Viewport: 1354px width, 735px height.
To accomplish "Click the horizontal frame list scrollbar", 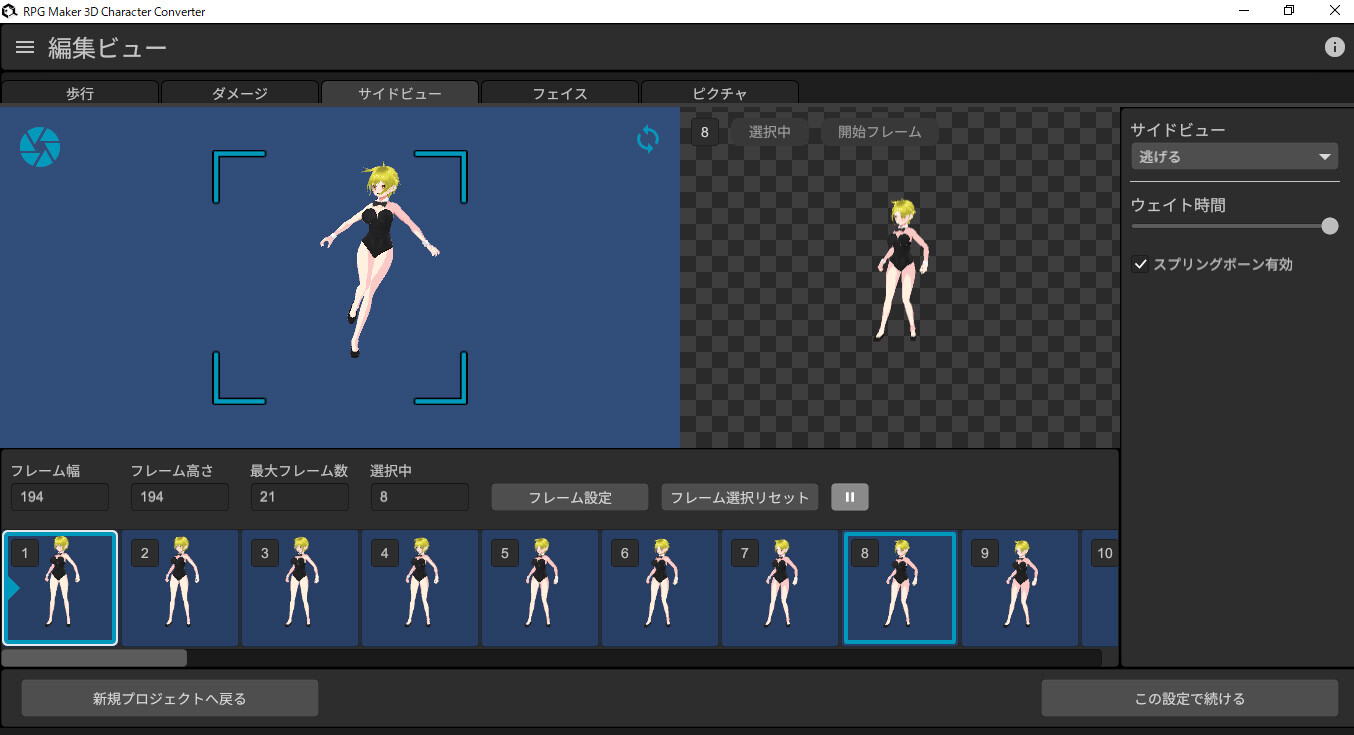I will pyautogui.click(x=93, y=657).
